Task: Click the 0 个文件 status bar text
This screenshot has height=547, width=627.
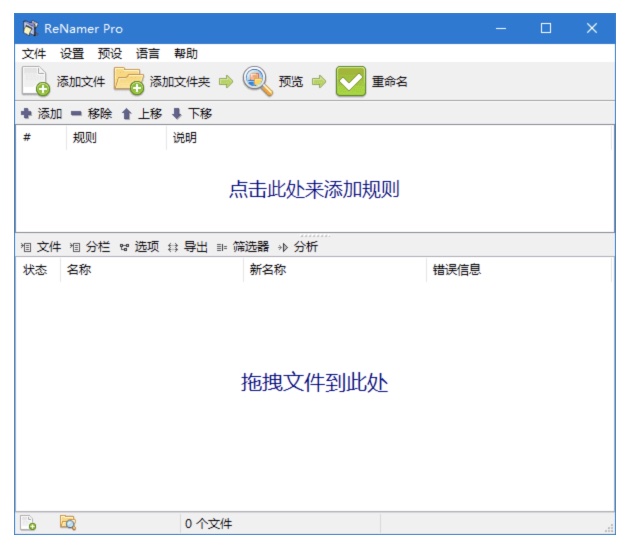Action: [208, 523]
